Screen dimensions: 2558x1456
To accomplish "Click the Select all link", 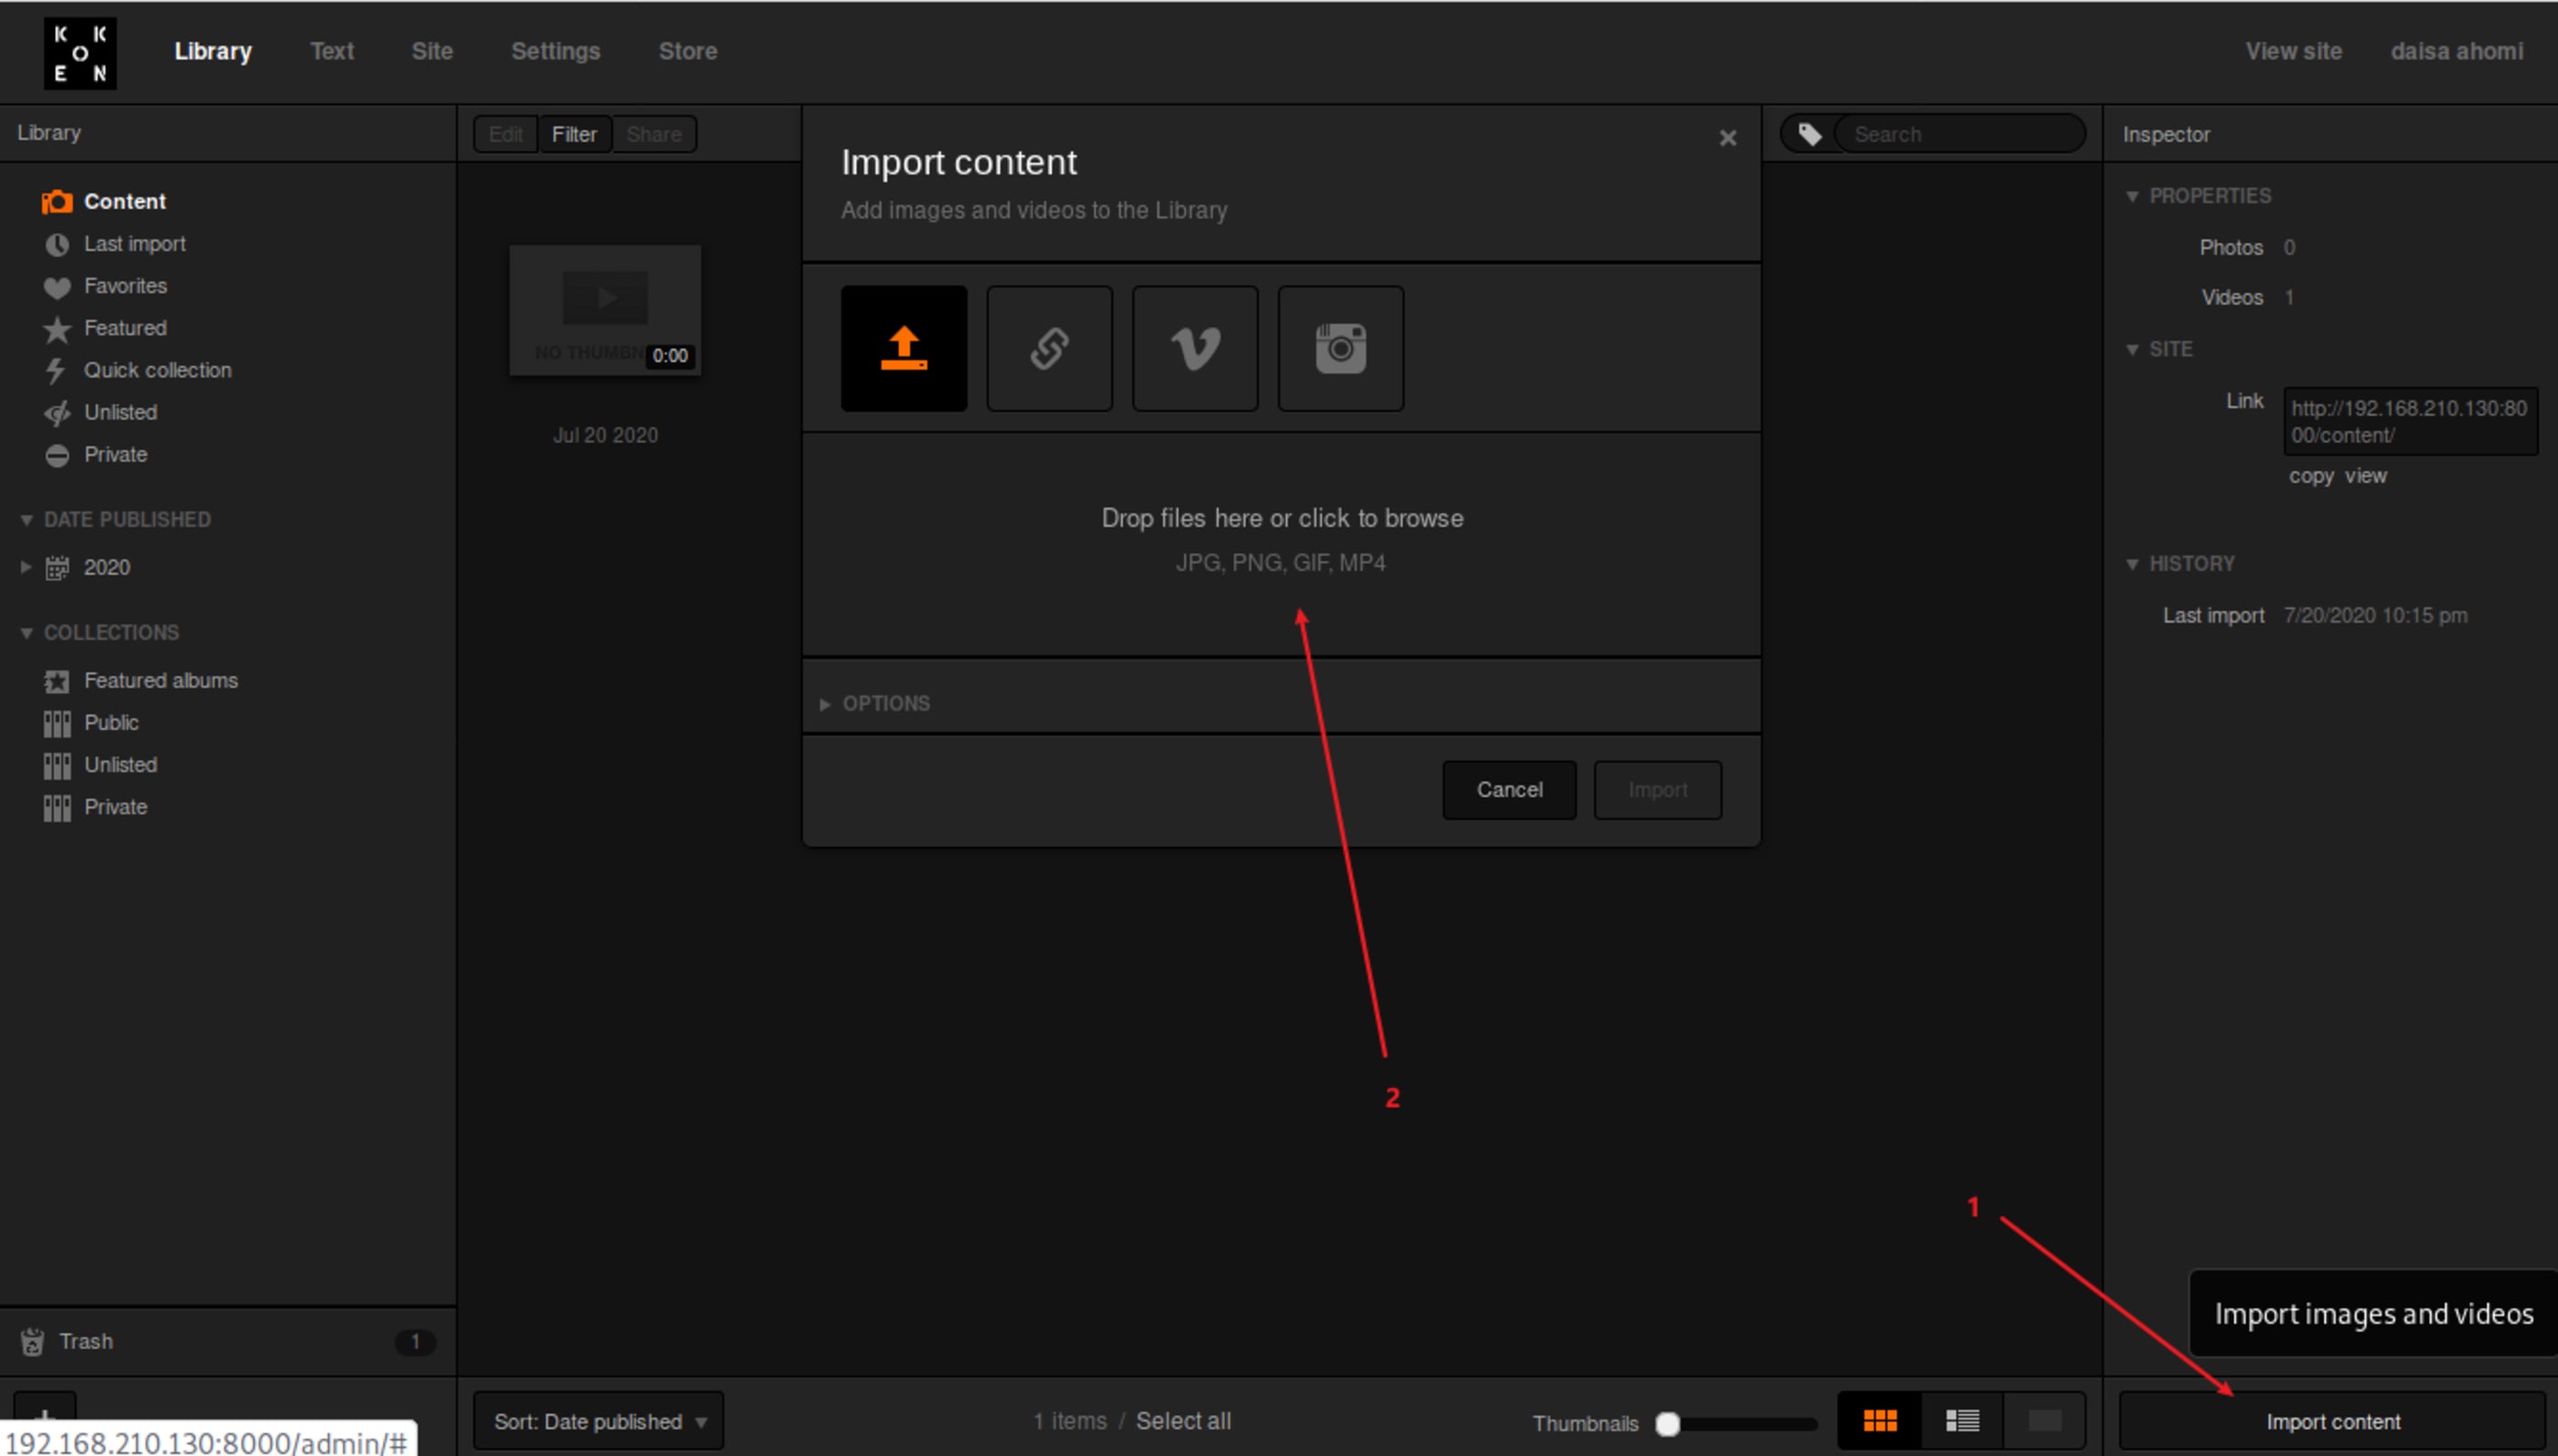I will (1183, 1421).
